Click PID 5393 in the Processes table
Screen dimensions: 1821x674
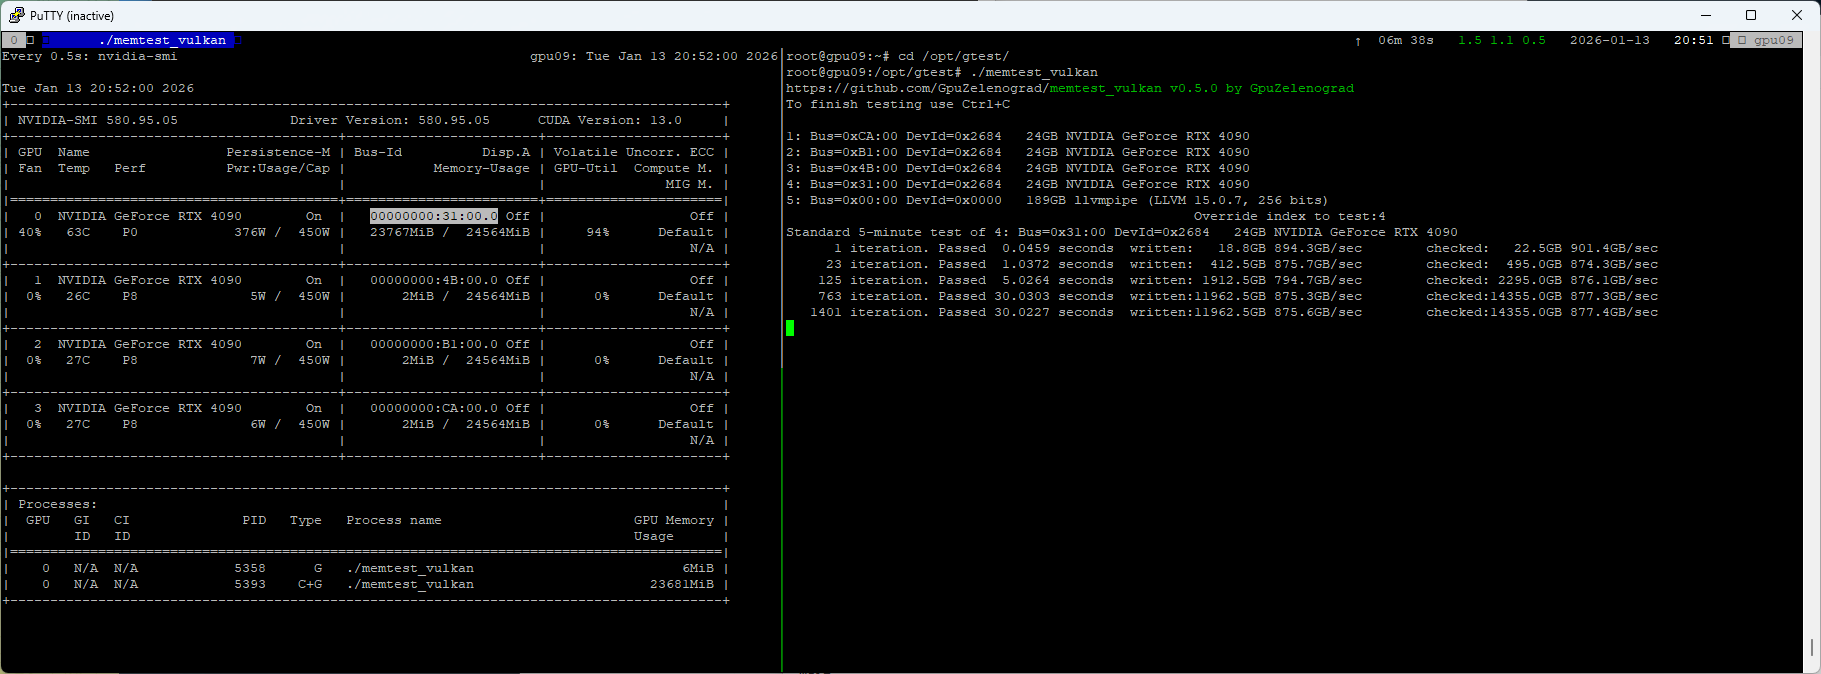point(250,584)
